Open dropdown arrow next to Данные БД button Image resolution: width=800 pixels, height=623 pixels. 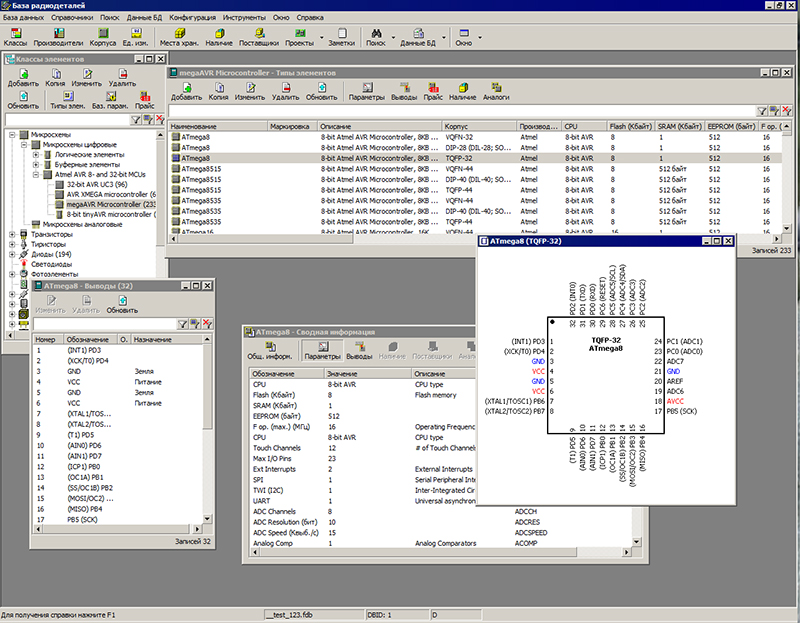point(443,37)
